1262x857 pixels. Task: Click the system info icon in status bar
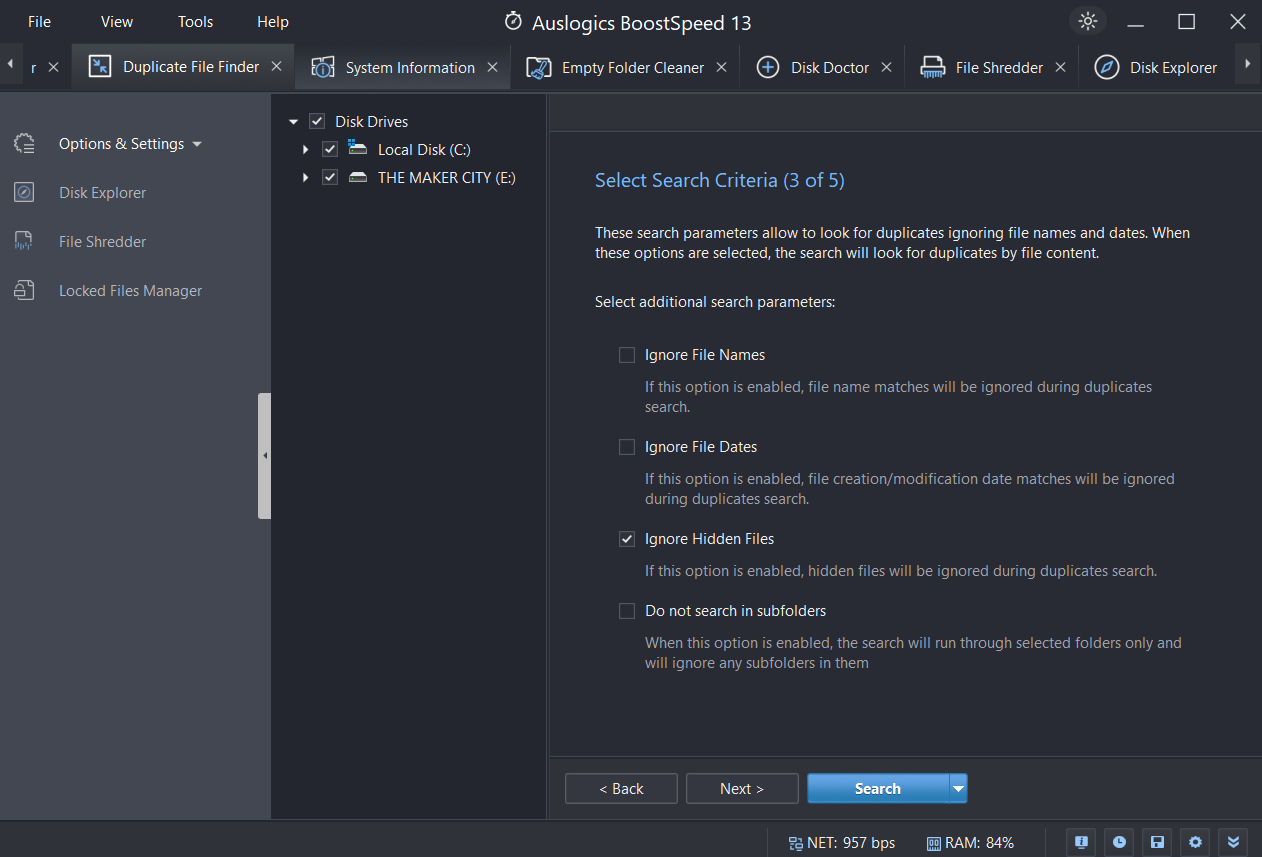1081,842
